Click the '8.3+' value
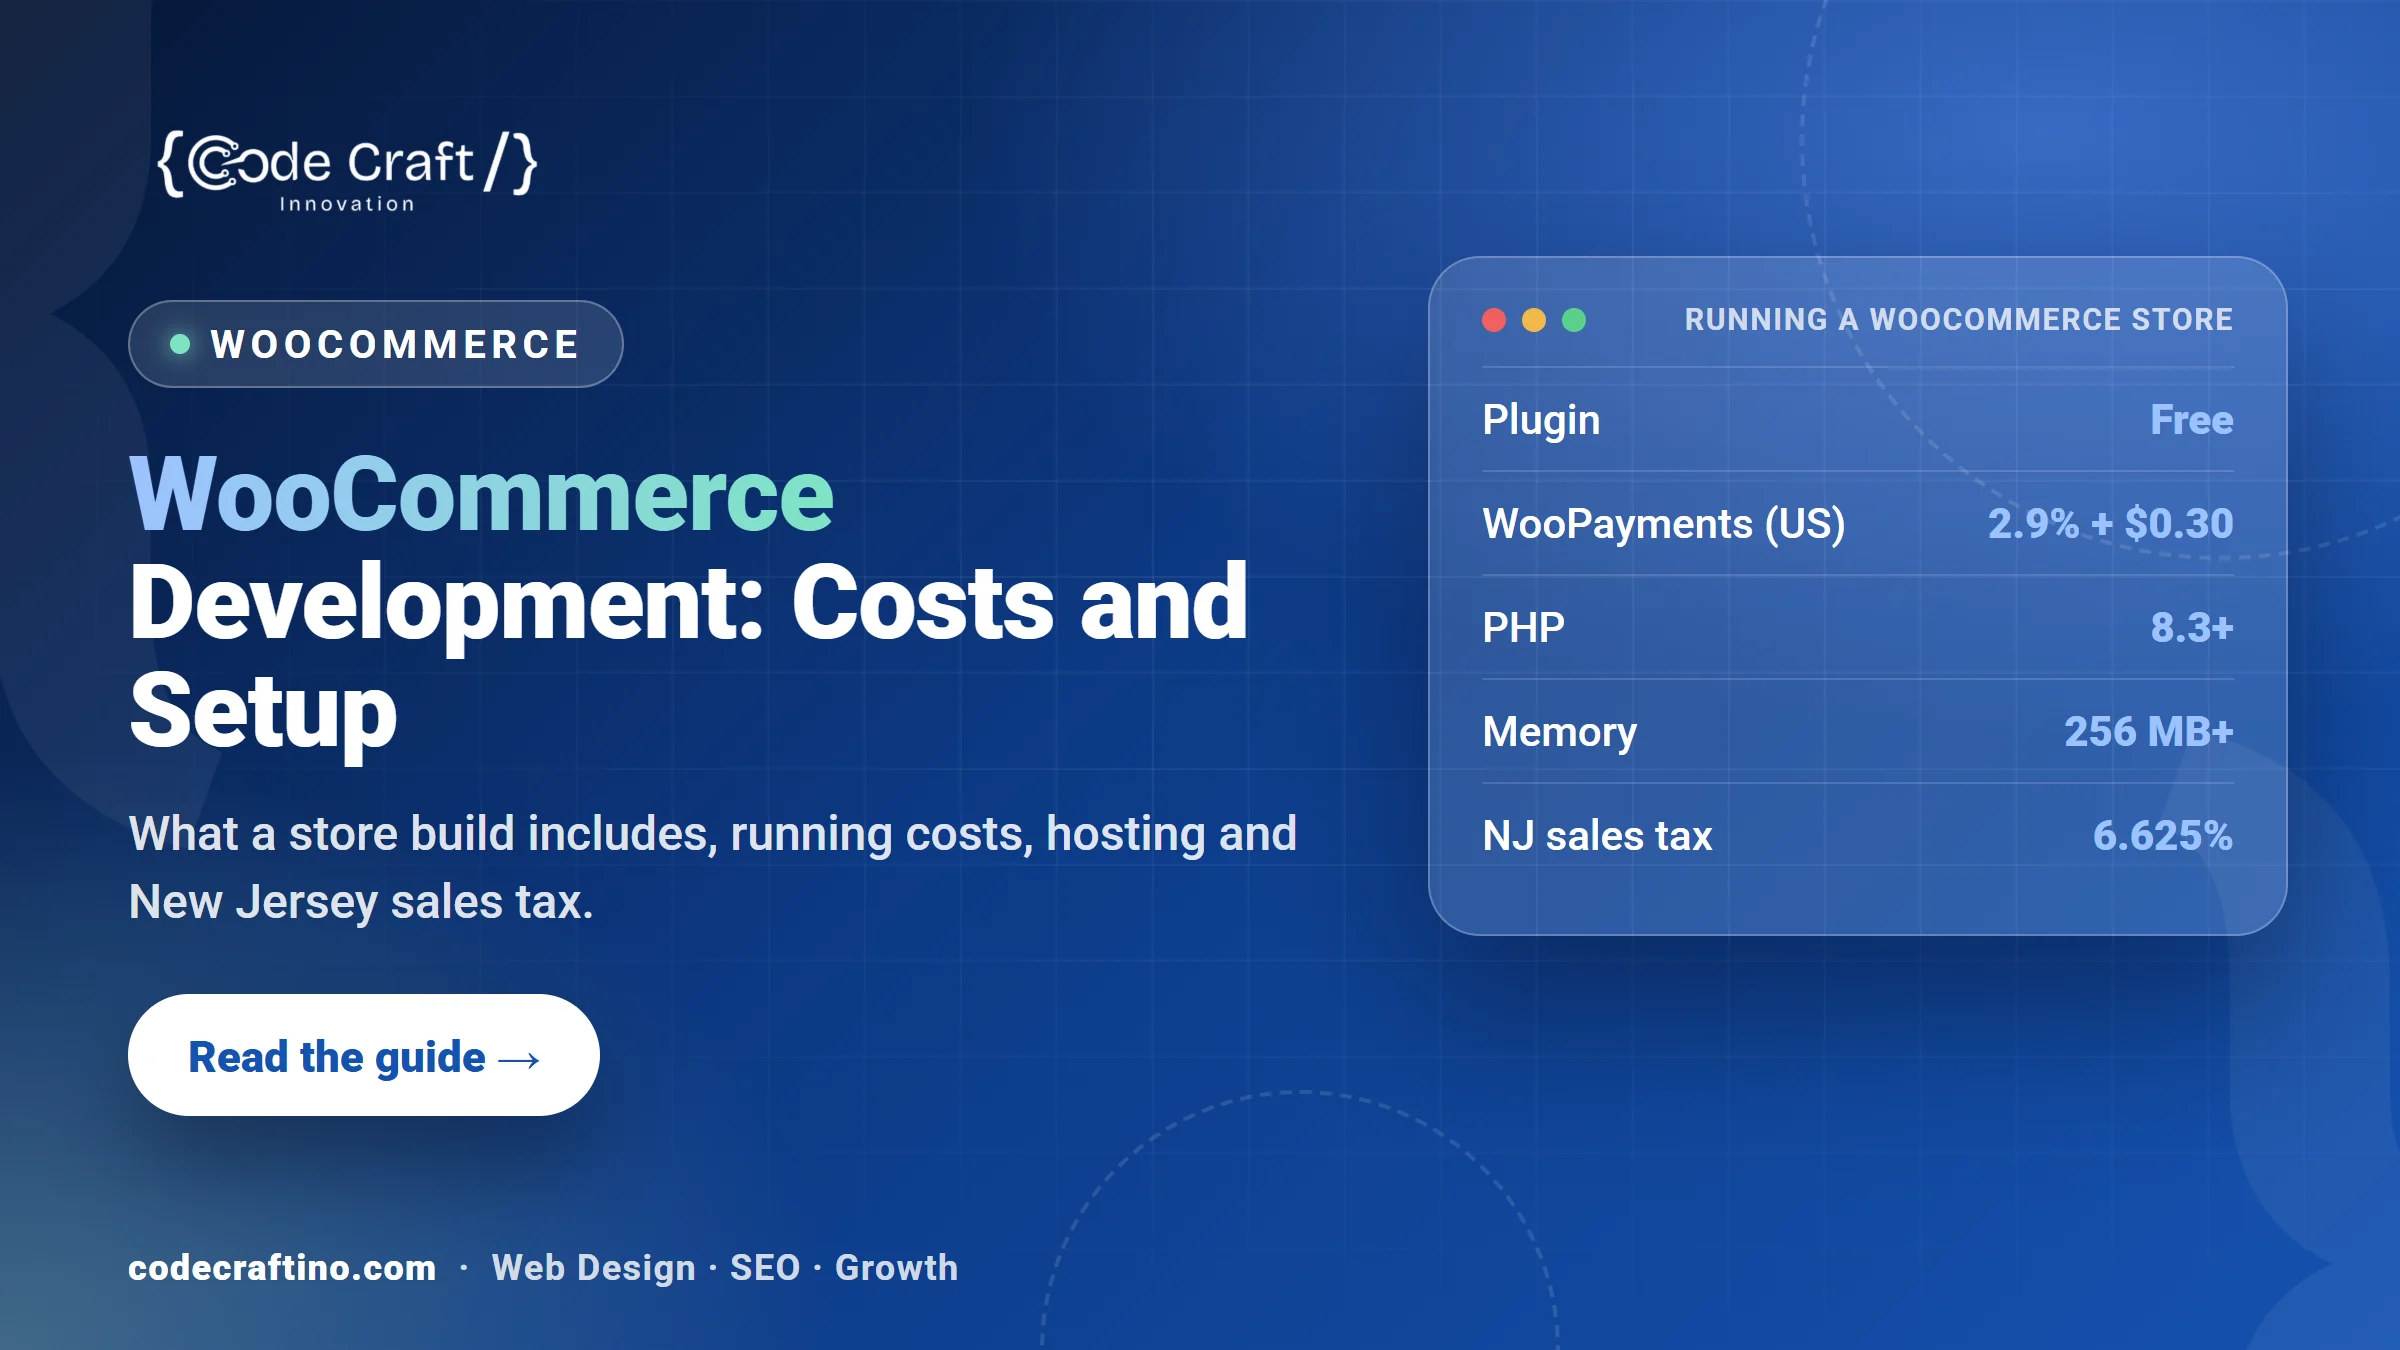The width and height of the screenshot is (2400, 1350). pyautogui.click(x=2192, y=628)
